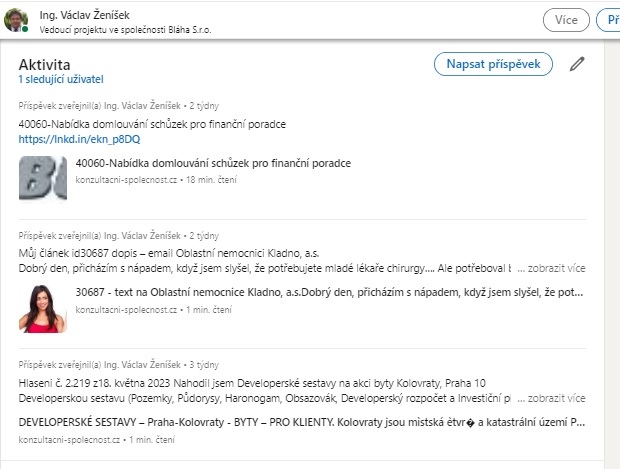Open the woman in red article thumbnail
Image resolution: width=620 pixels, height=469 pixels.
[43, 308]
